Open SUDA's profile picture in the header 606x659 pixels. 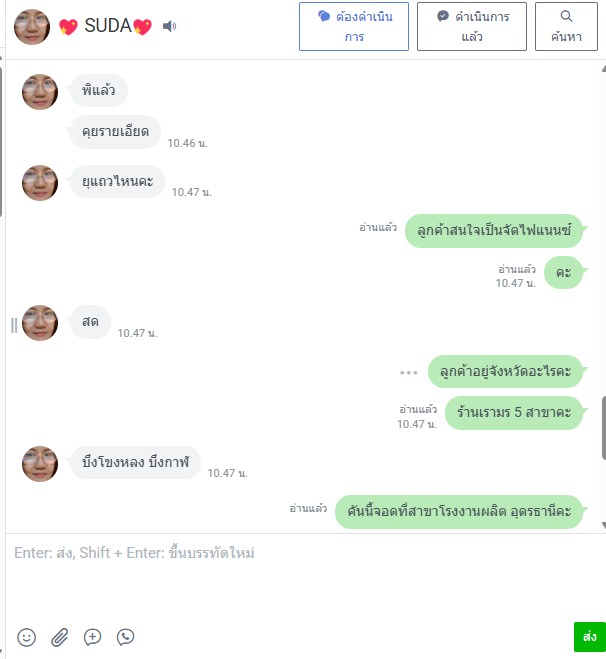[x=32, y=27]
